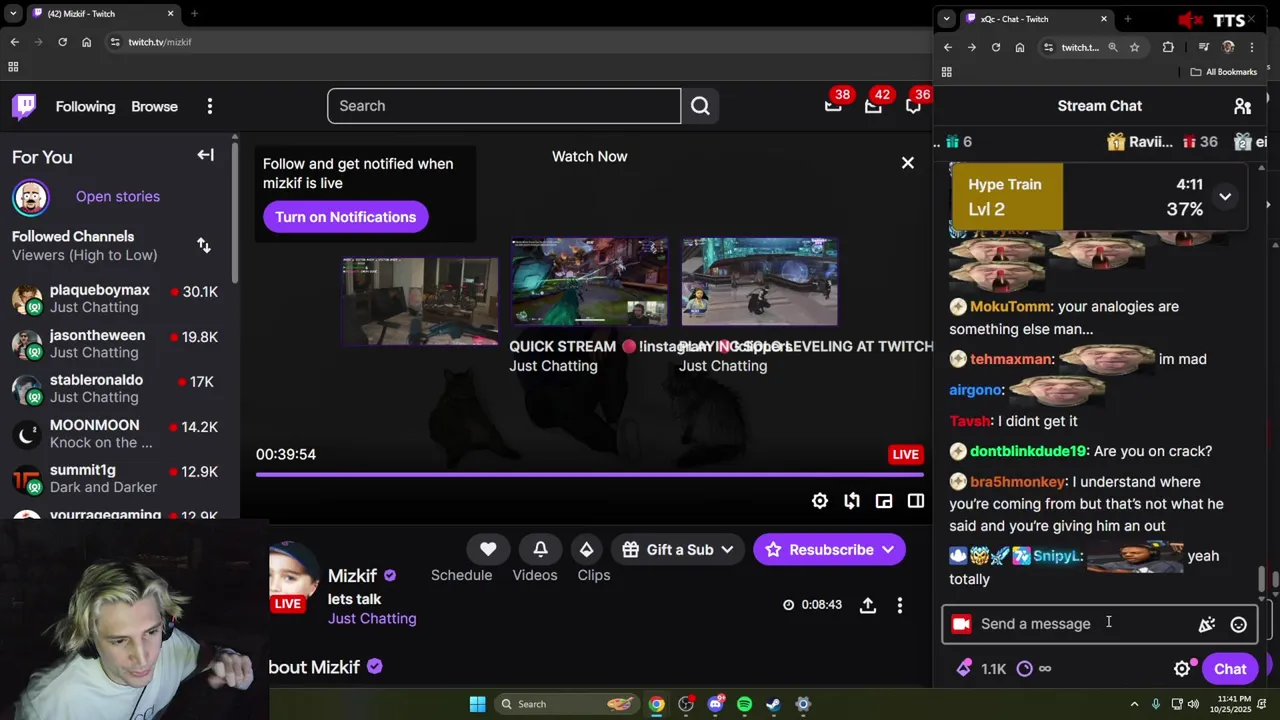
Task: Toggle theatre mode icon in player
Action: pos(916,501)
